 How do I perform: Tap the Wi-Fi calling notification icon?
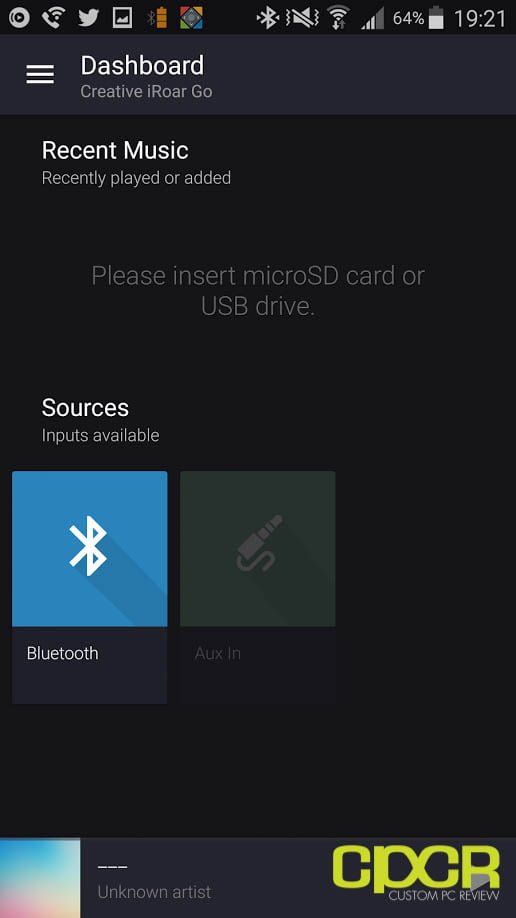pos(53,18)
